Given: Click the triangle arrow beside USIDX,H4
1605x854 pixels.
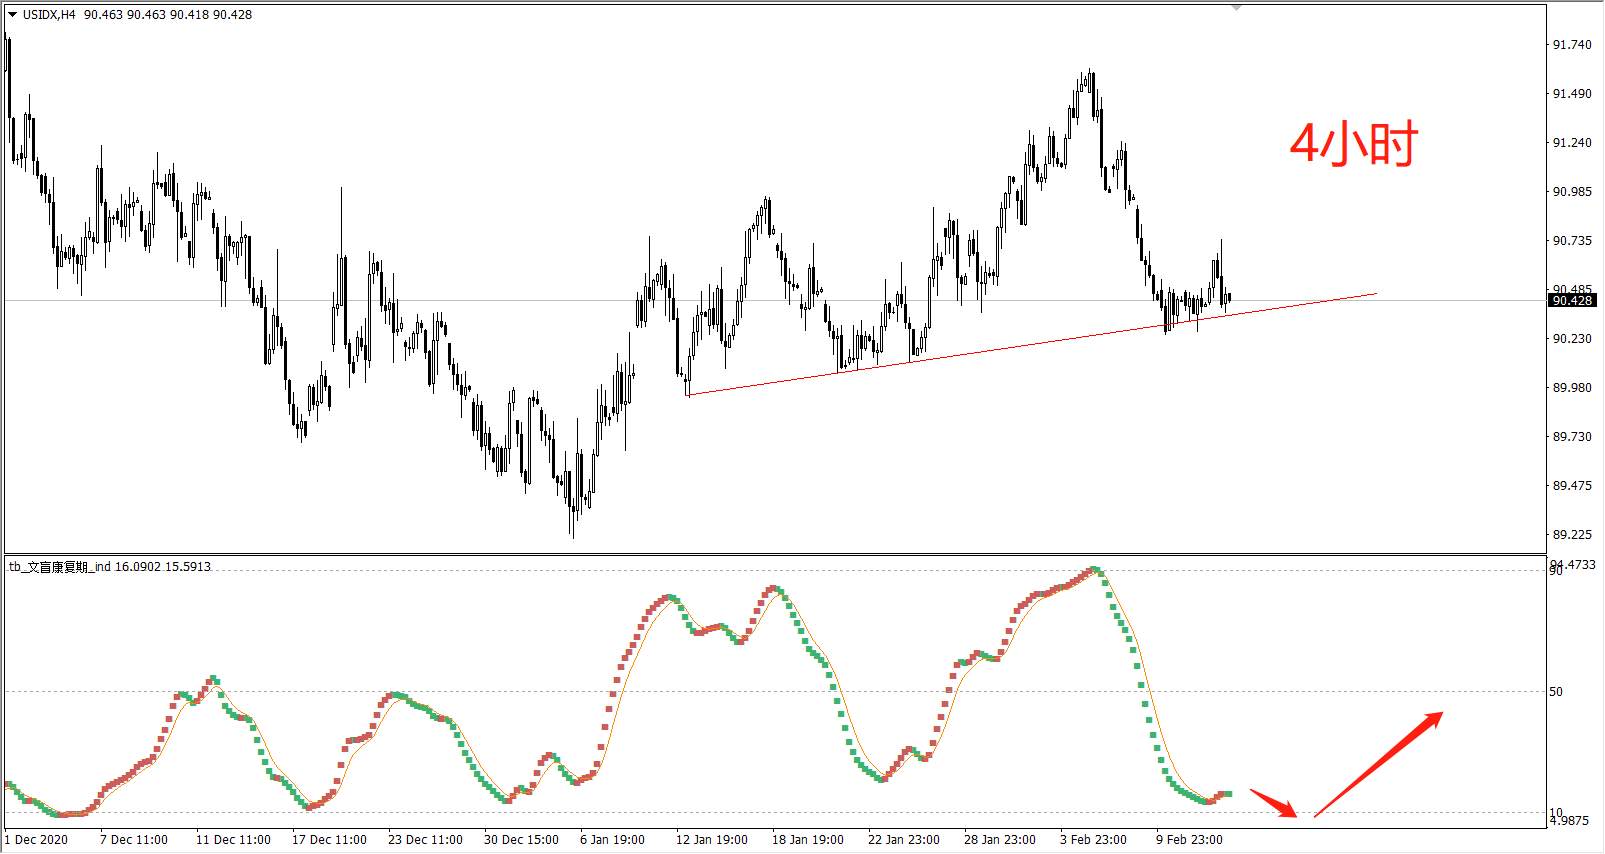Looking at the screenshot, I should (x=13, y=15).
